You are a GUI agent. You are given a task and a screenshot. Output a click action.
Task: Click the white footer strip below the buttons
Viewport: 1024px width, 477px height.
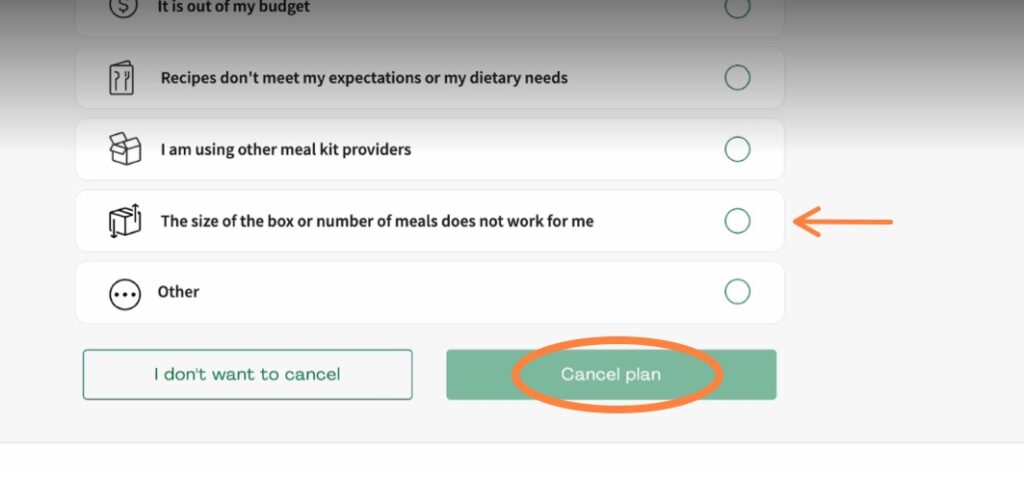tap(512, 460)
